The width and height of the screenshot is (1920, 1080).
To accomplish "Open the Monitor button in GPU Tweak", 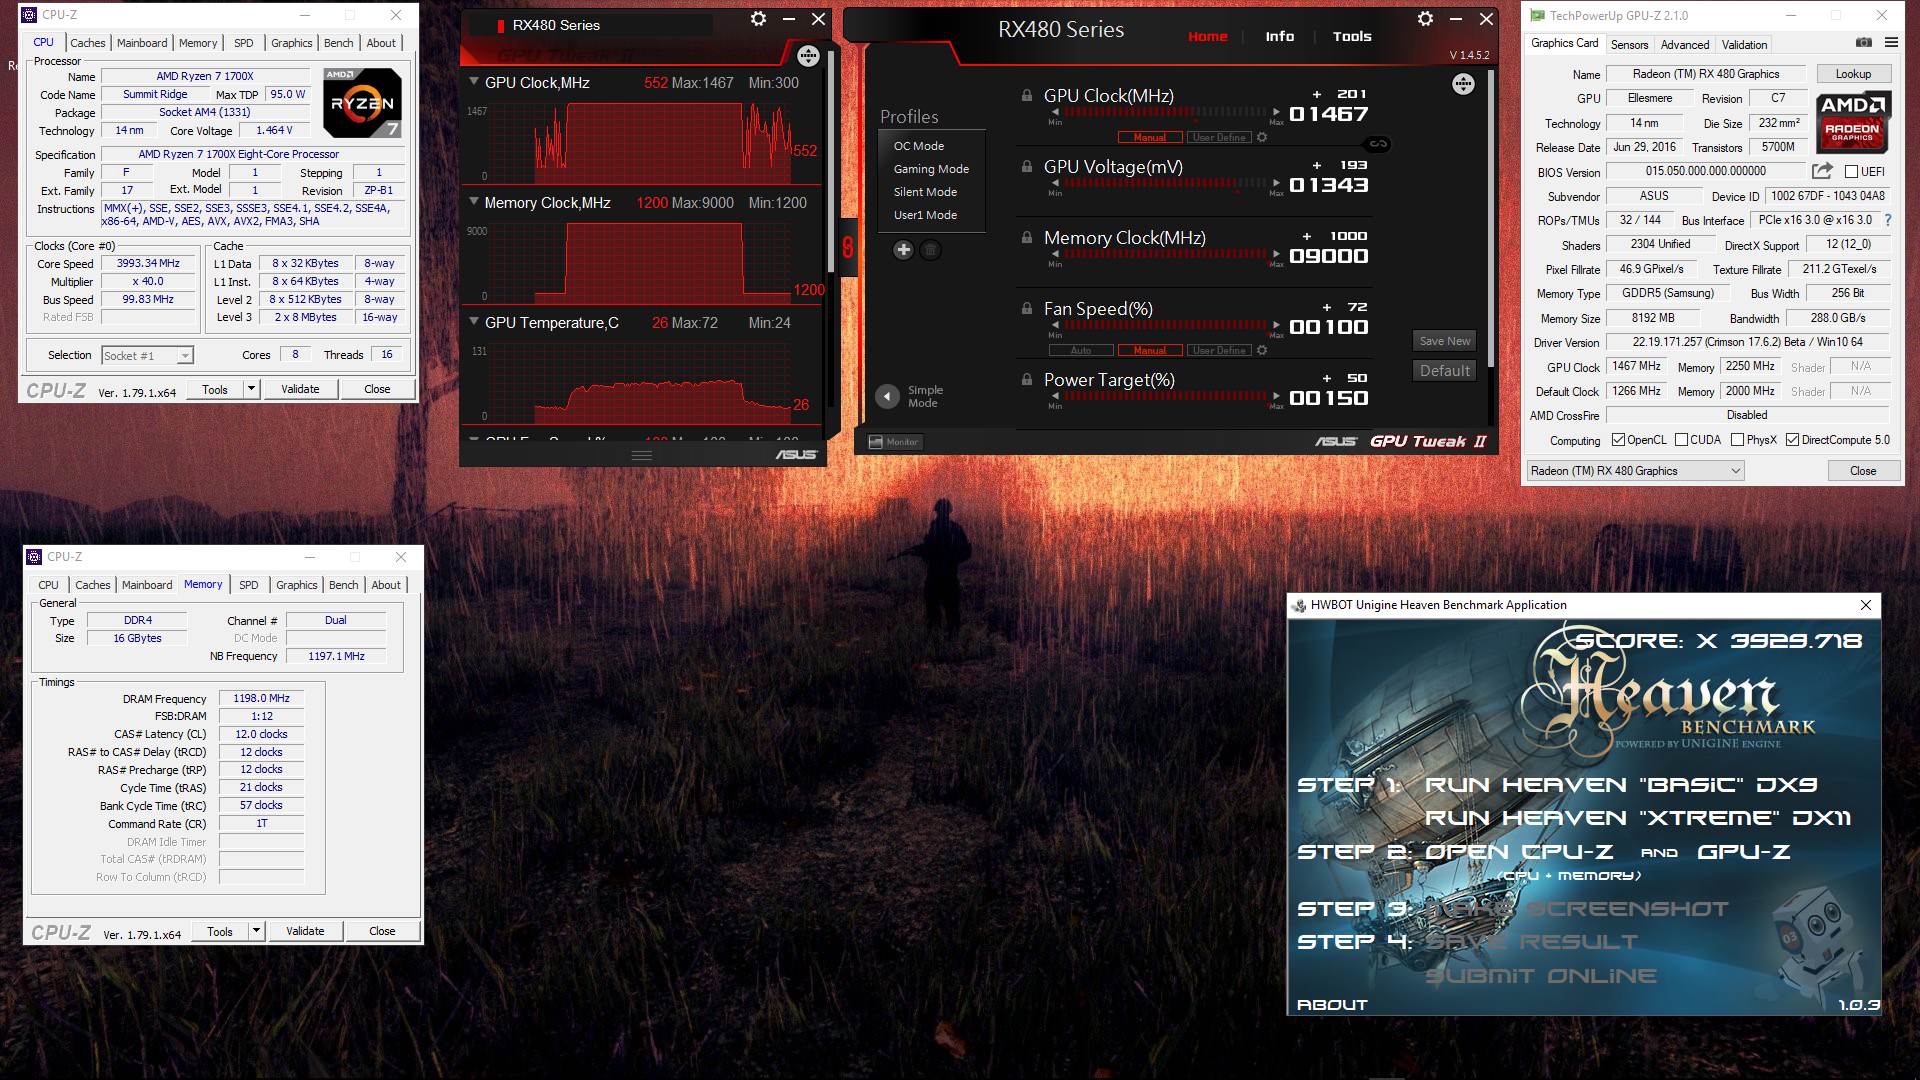I will 894,442.
